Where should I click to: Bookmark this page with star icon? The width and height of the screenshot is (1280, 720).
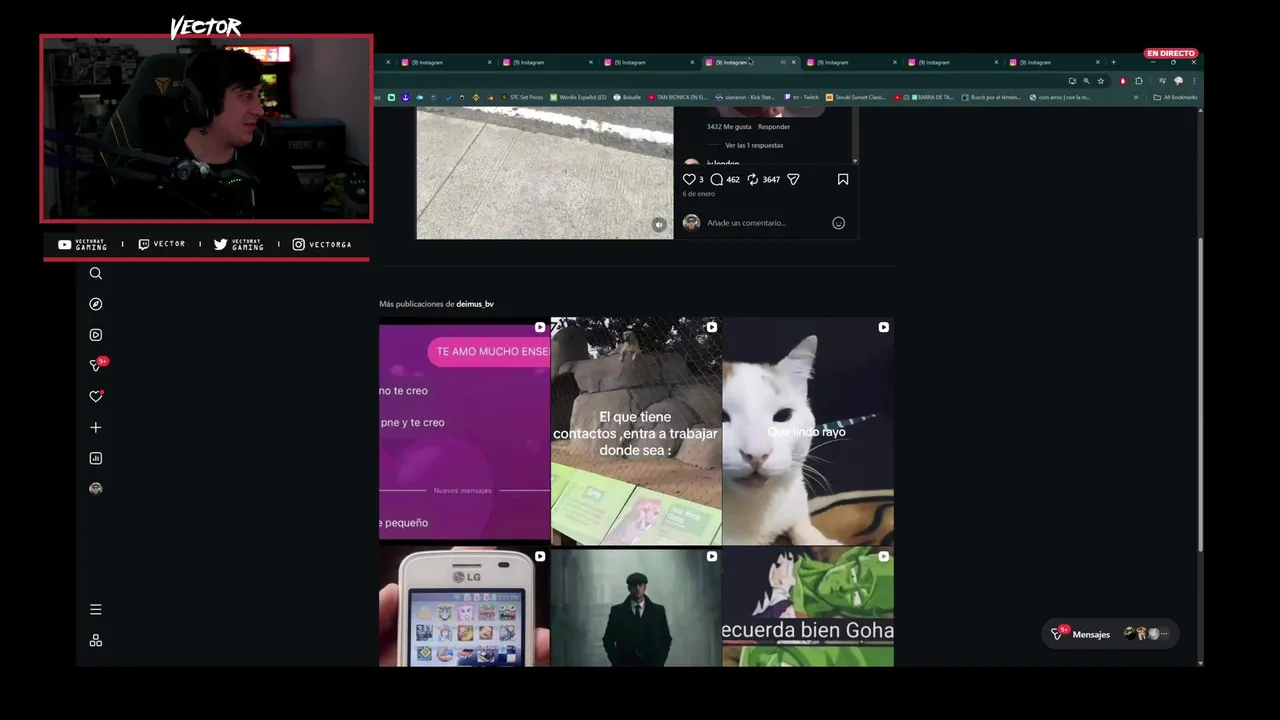(1101, 81)
